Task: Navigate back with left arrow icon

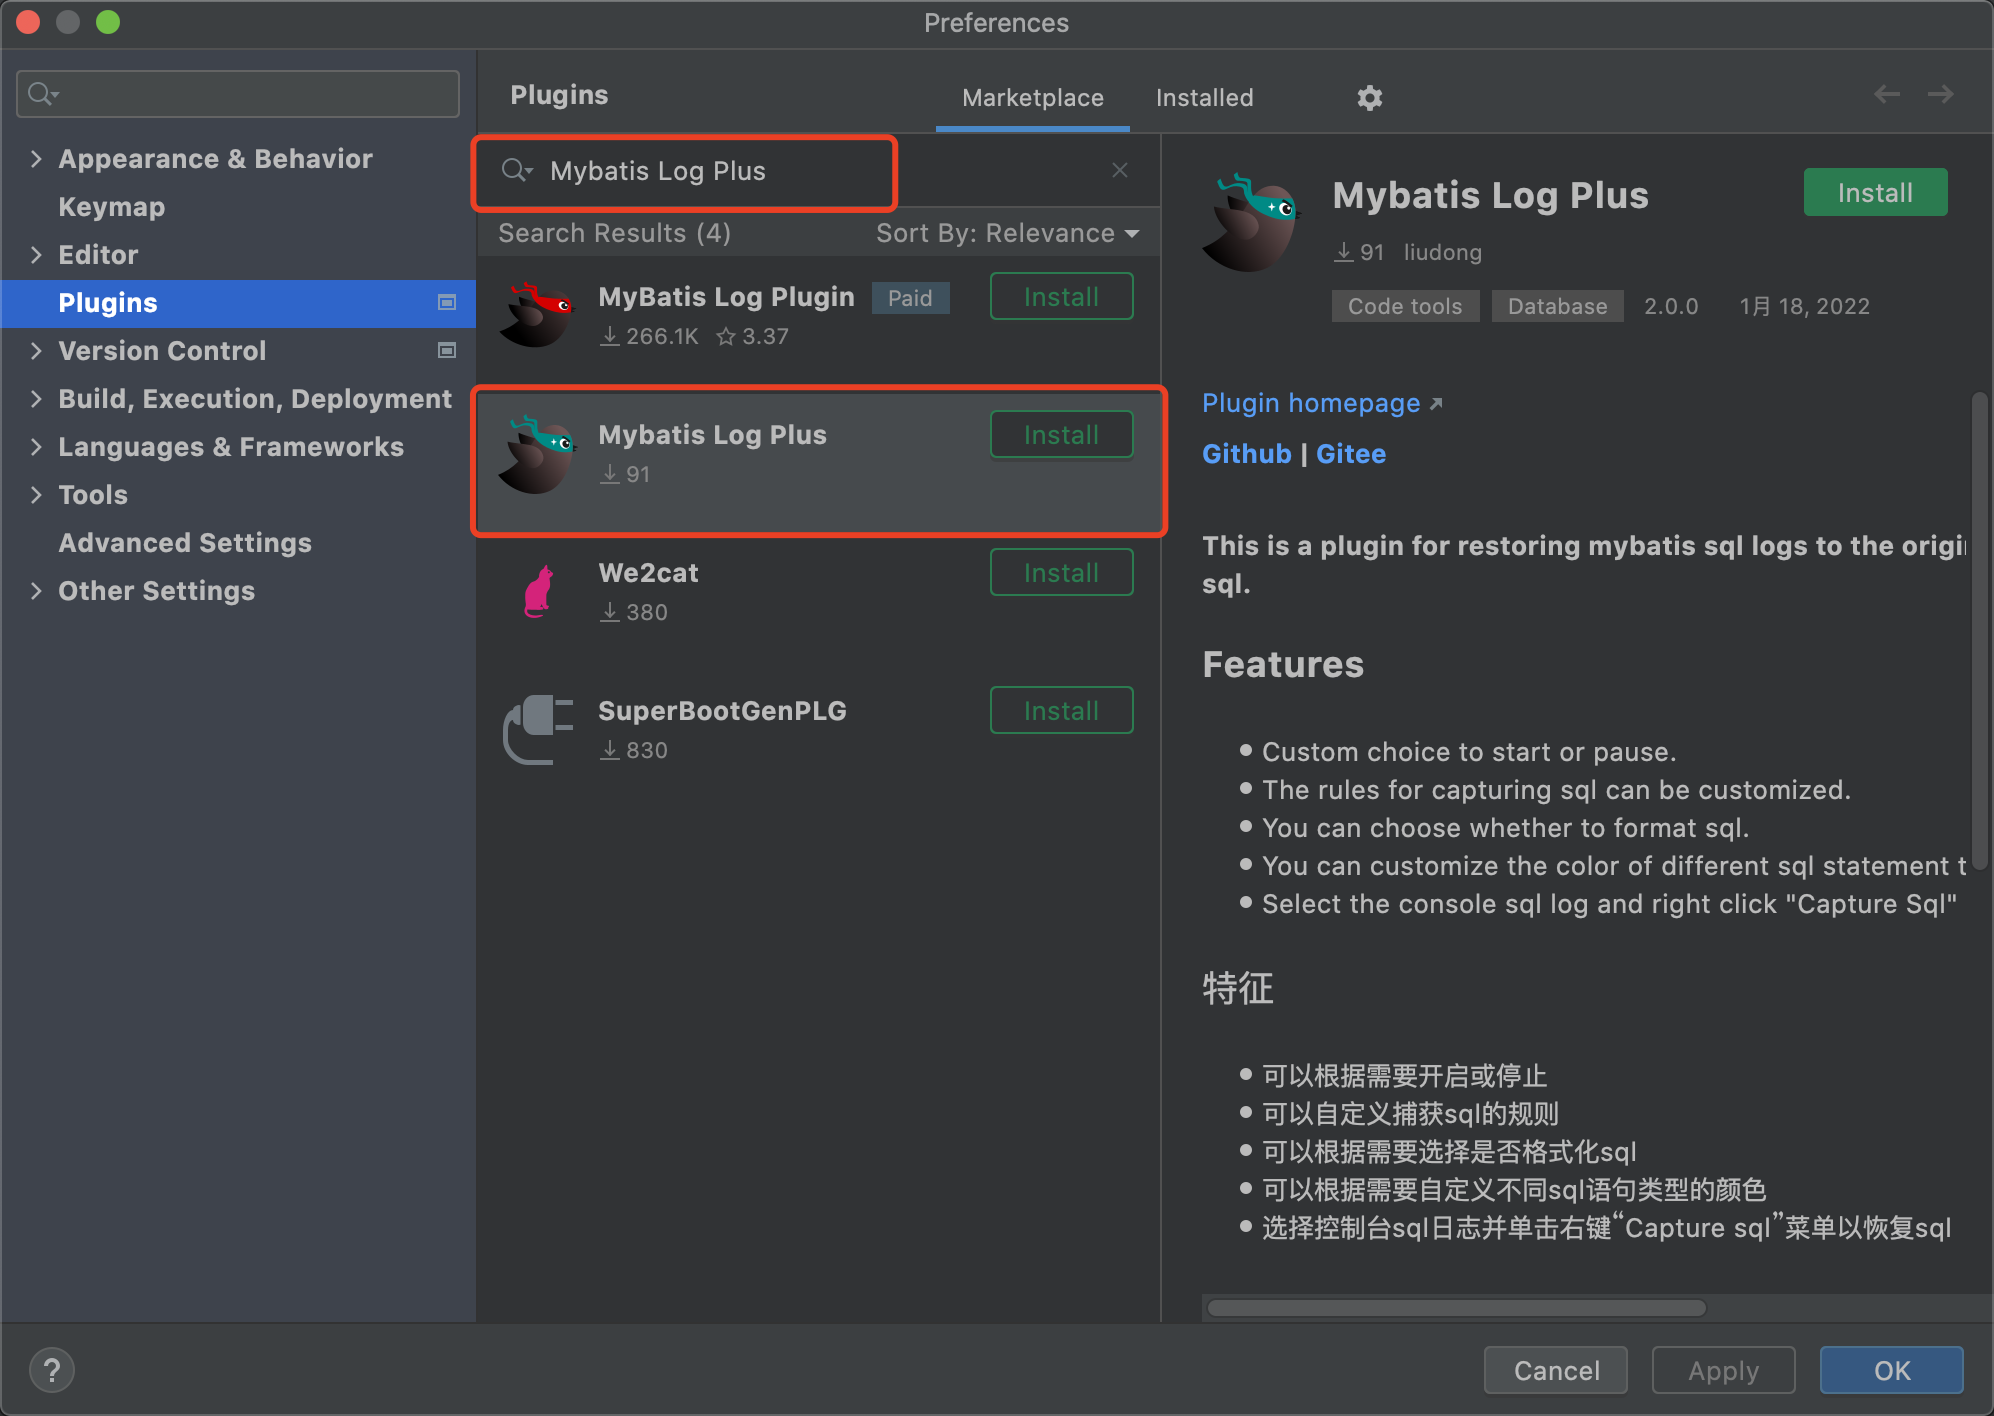Action: coord(1886,94)
